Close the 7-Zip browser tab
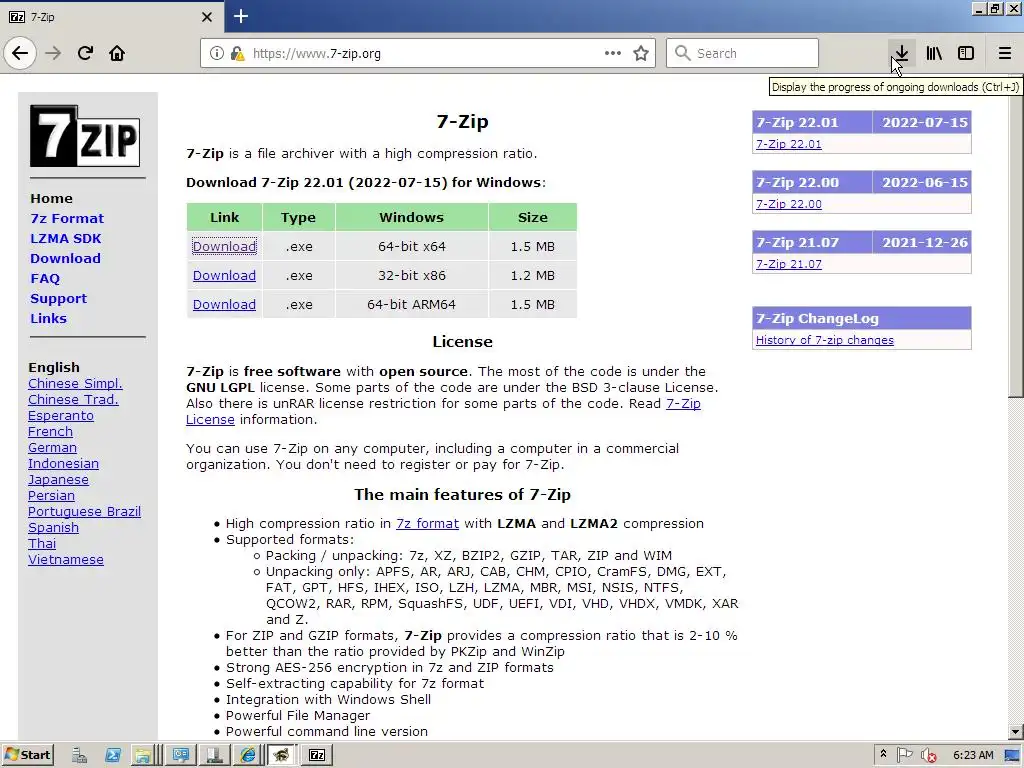The image size is (1024, 768). [207, 17]
